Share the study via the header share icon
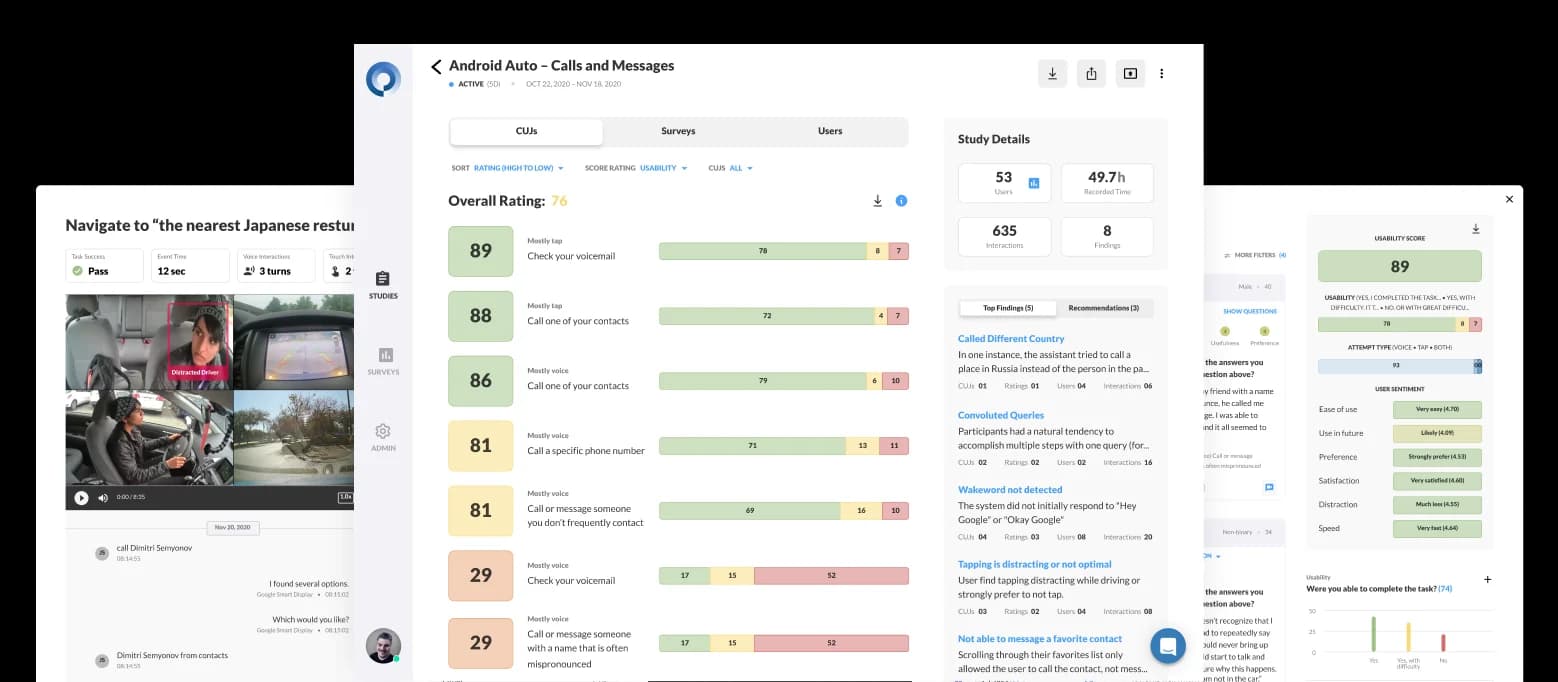 point(1091,73)
